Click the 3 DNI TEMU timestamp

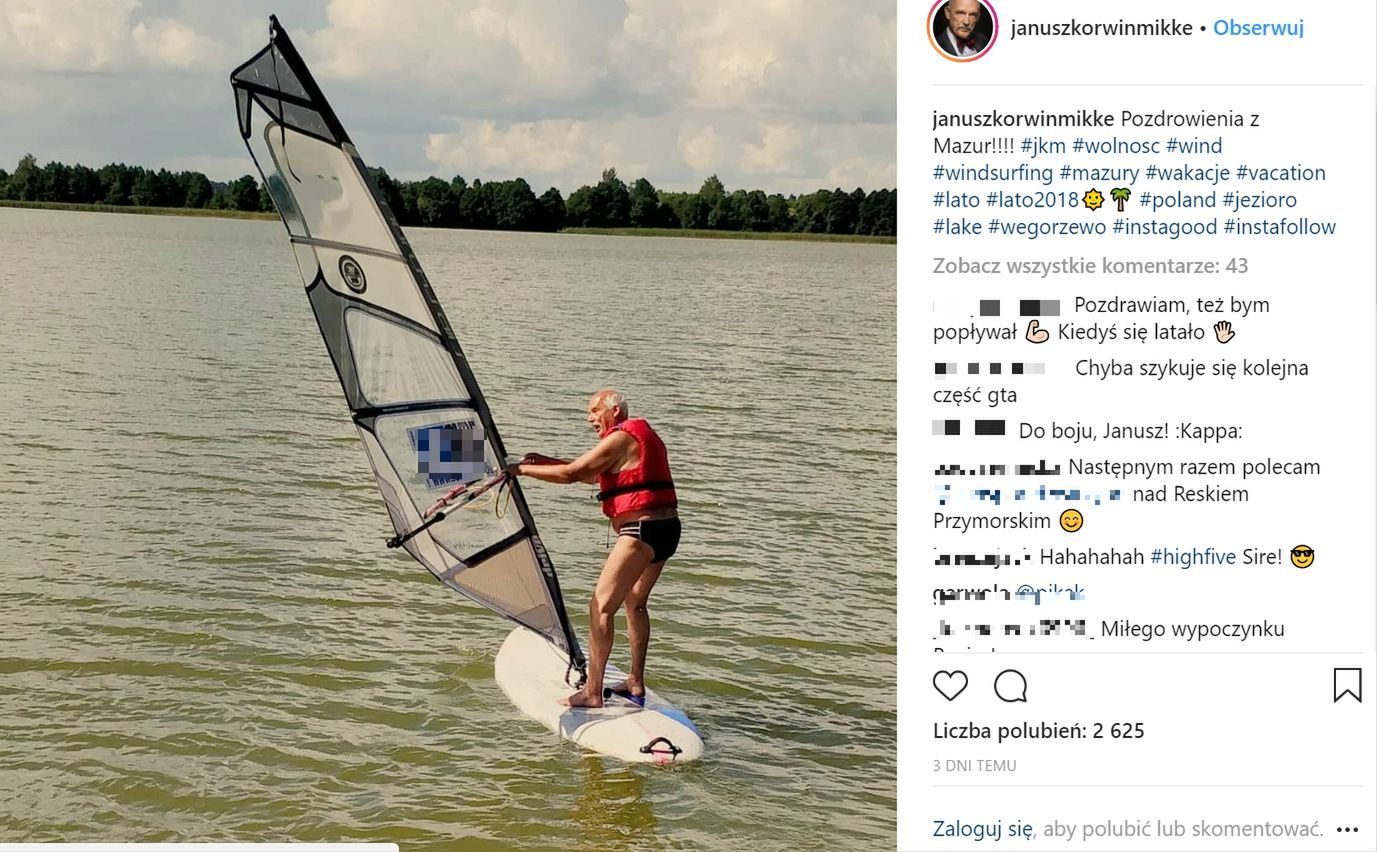tap(974, 766)
